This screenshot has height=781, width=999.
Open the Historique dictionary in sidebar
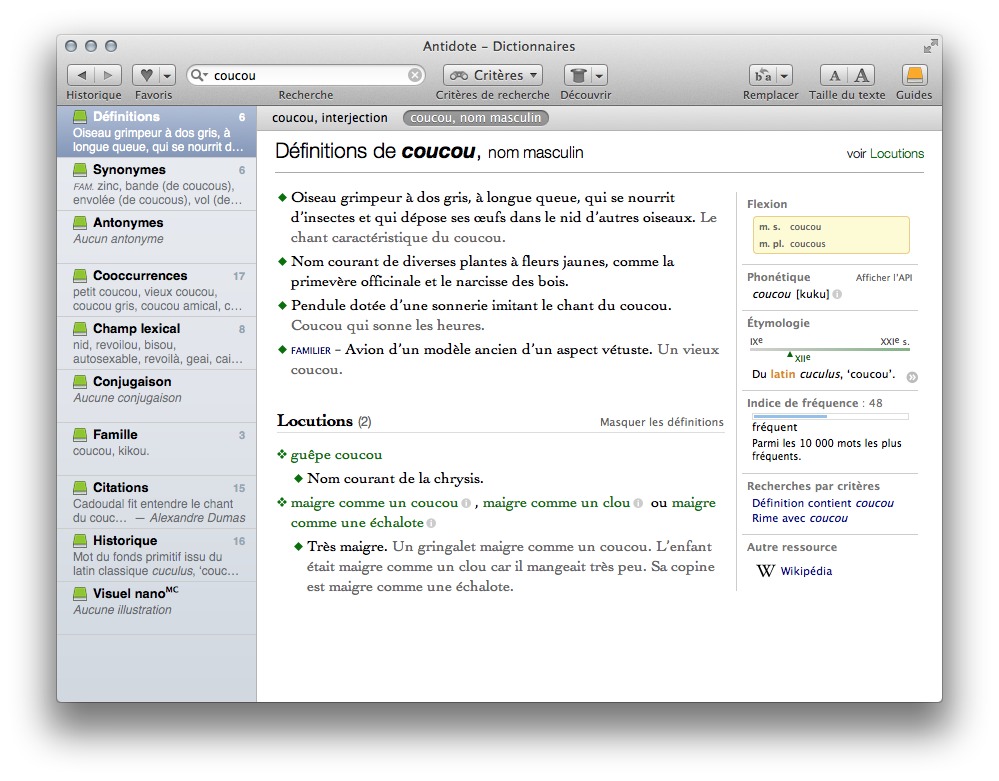click(157, 554)
